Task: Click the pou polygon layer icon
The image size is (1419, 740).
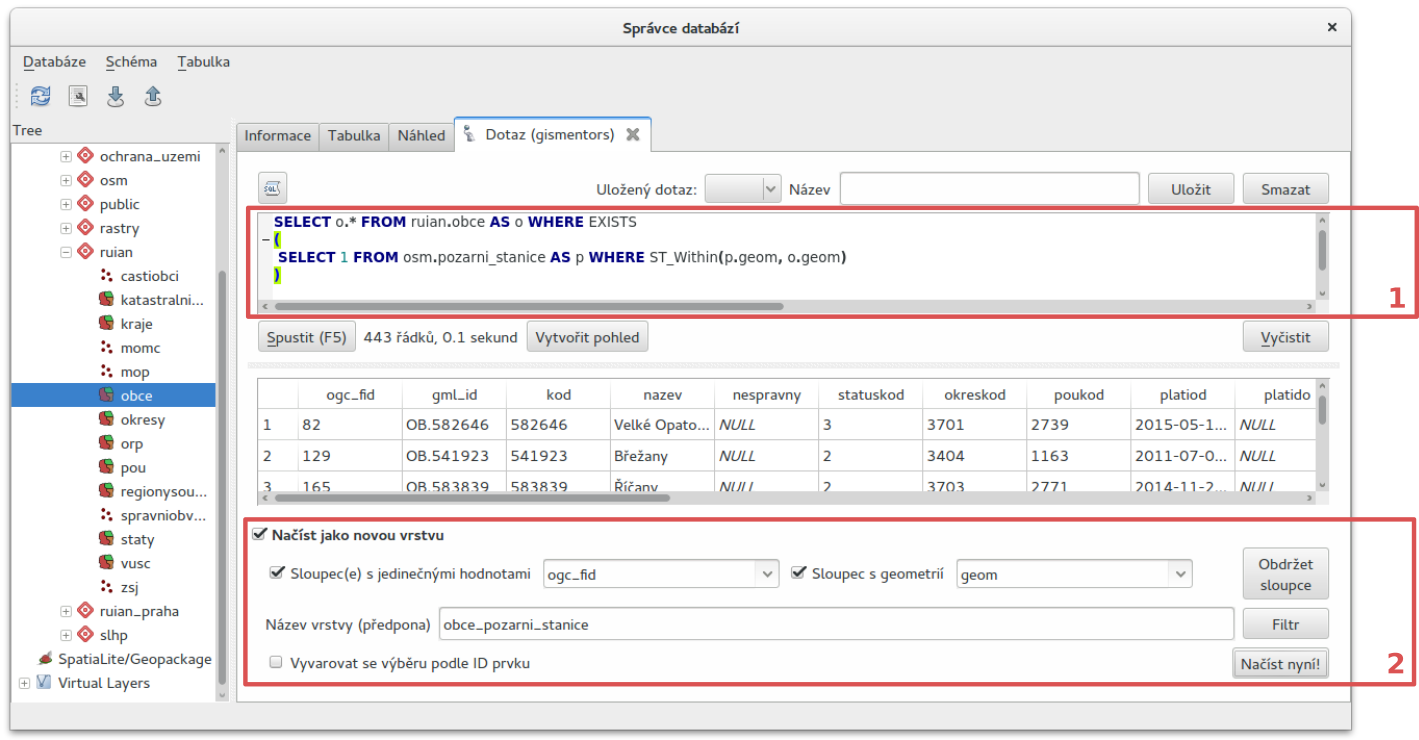Action: pos(106,468)
